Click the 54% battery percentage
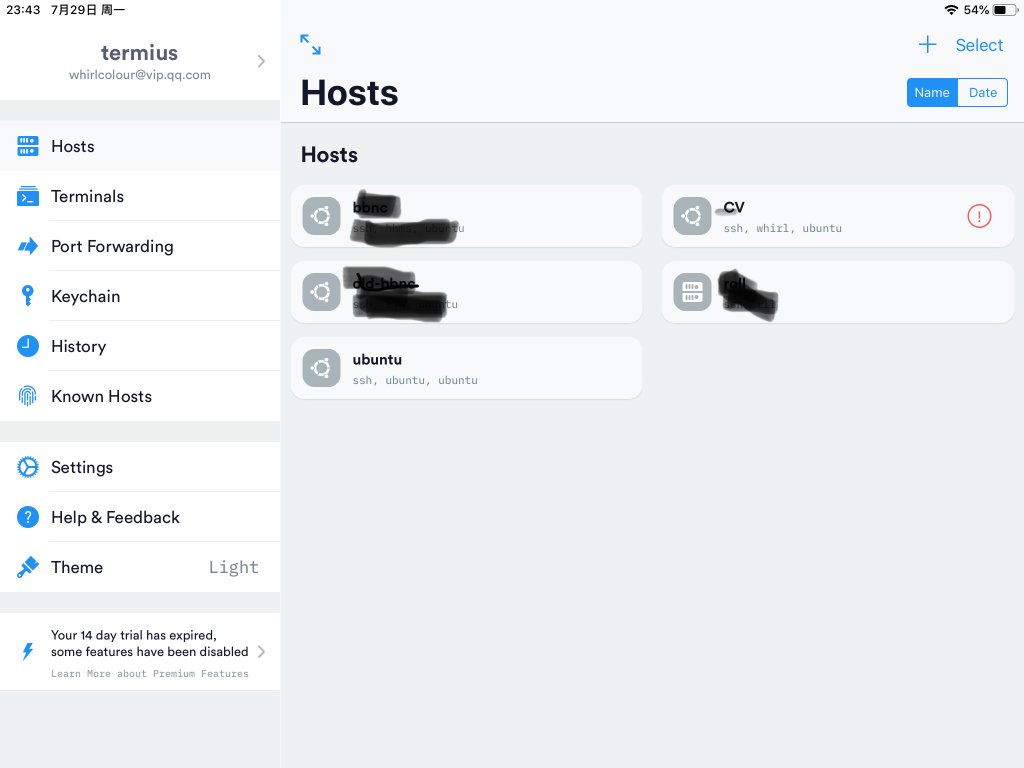1024x768 pixels. tap(976, 10)
